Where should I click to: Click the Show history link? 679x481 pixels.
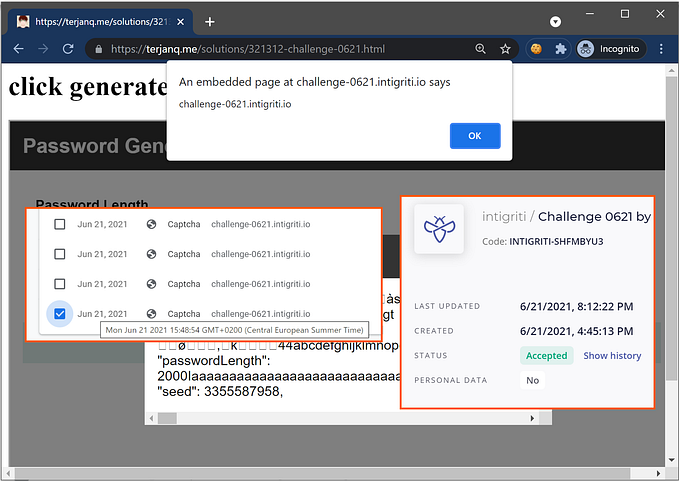click(x=612, y=355)
